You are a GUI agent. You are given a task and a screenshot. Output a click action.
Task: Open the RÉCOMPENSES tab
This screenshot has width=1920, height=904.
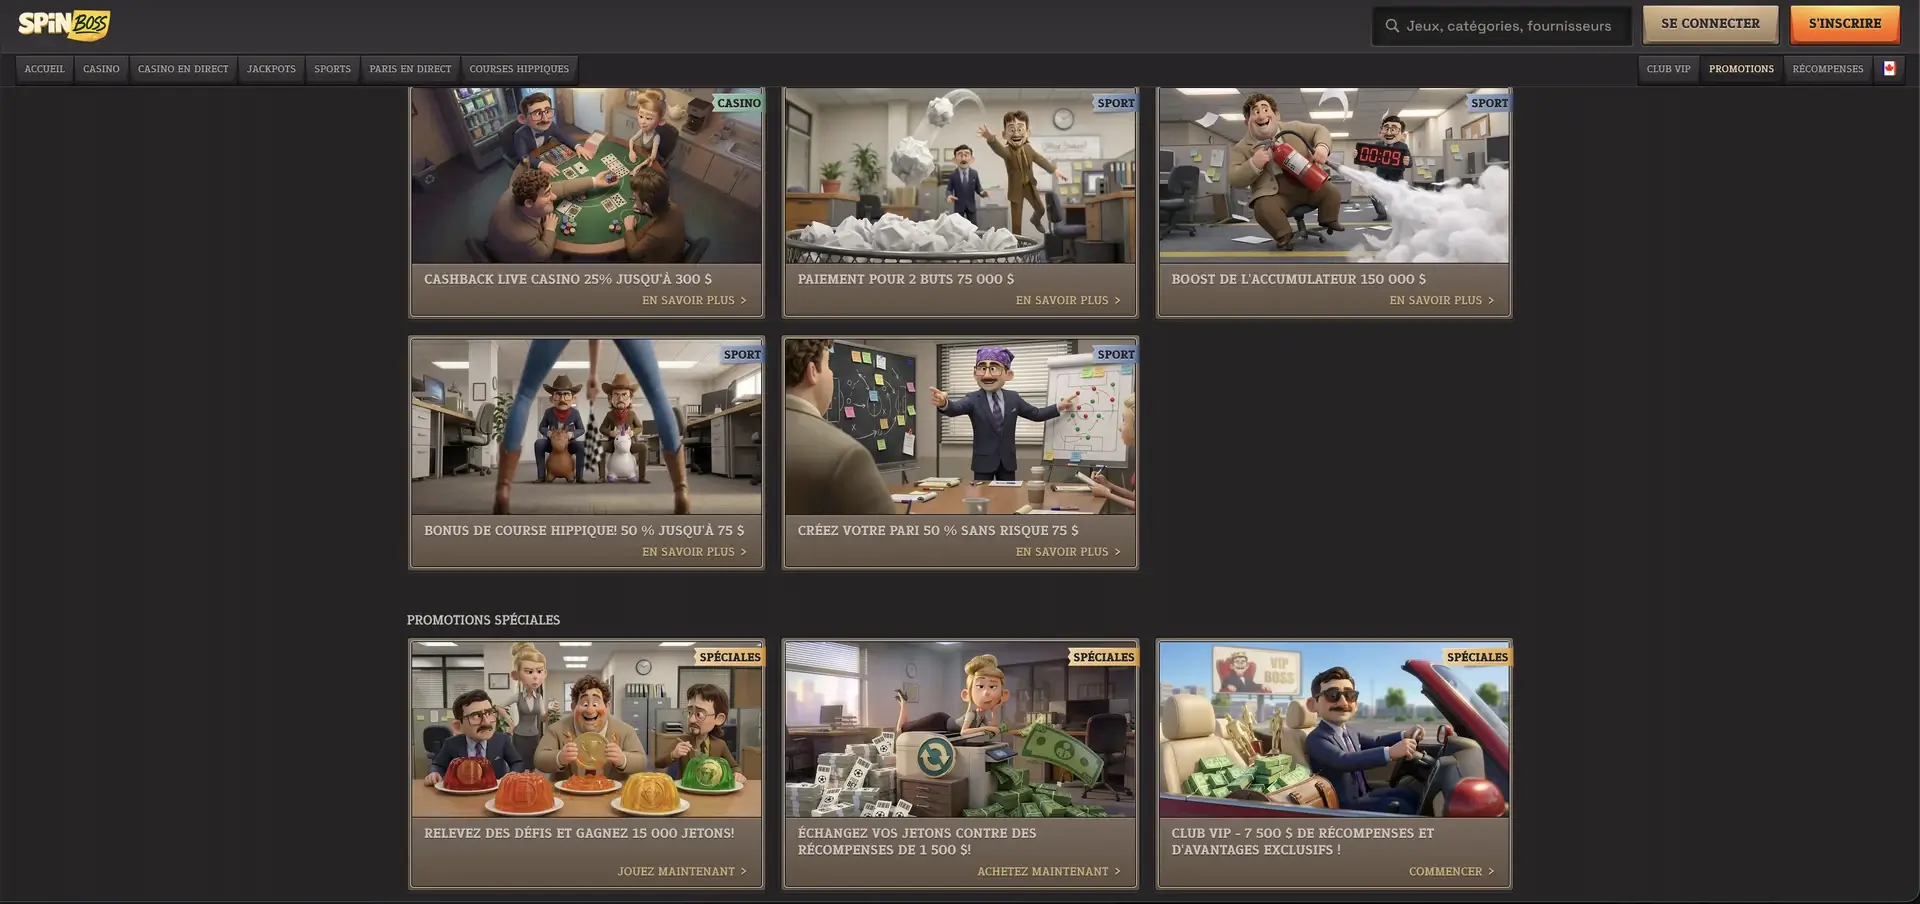point(1827,69)
